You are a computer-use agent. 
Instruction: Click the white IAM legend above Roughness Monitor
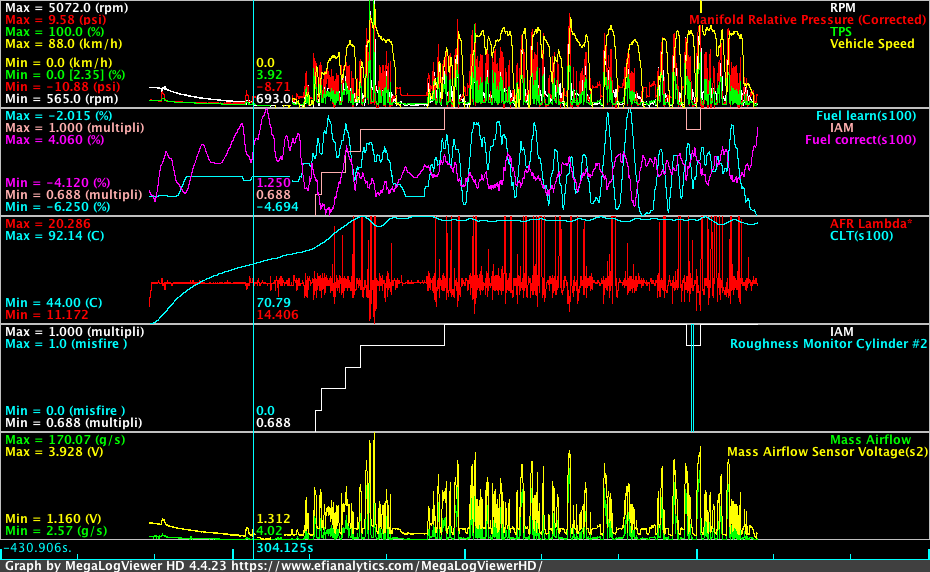click(x=842, y=332)
